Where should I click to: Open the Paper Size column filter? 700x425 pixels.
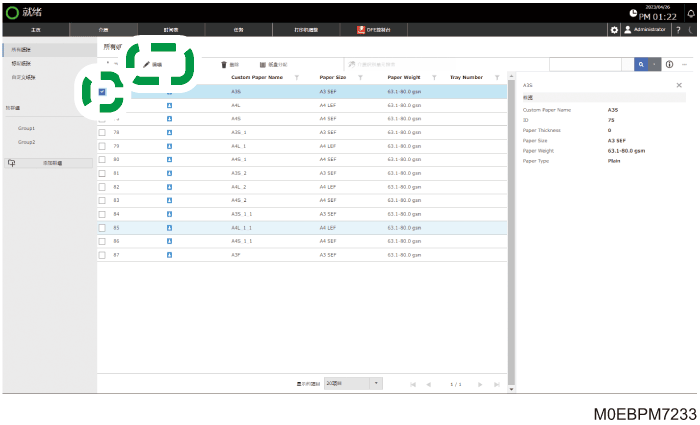point(360,78)
